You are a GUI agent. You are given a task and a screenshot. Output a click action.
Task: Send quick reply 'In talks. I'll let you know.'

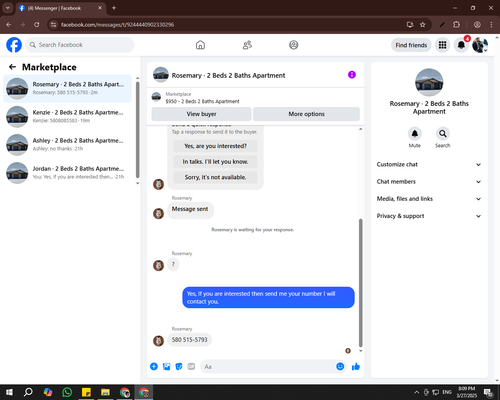pos(215,162)
